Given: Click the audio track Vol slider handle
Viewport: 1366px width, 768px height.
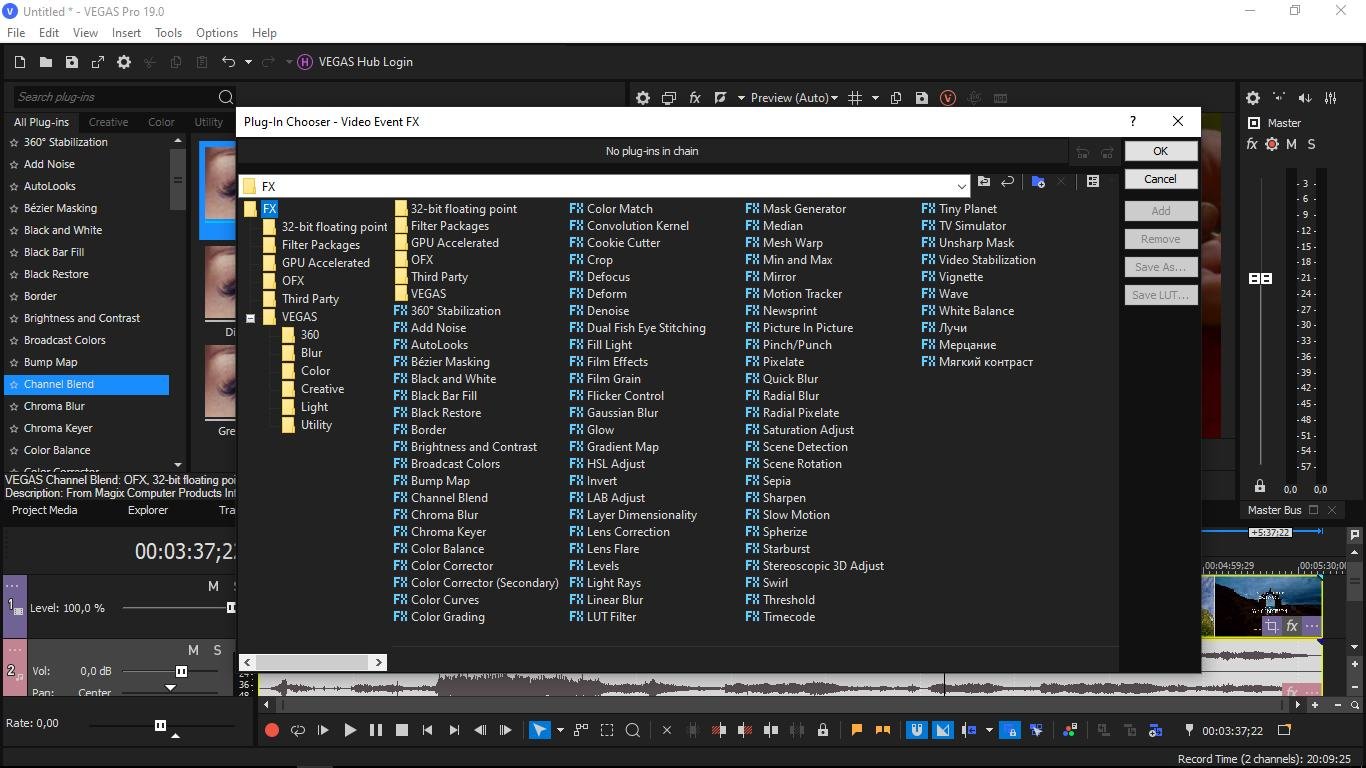Looking at the screenshot, I should pyautogui.click(x=181, y=671).
